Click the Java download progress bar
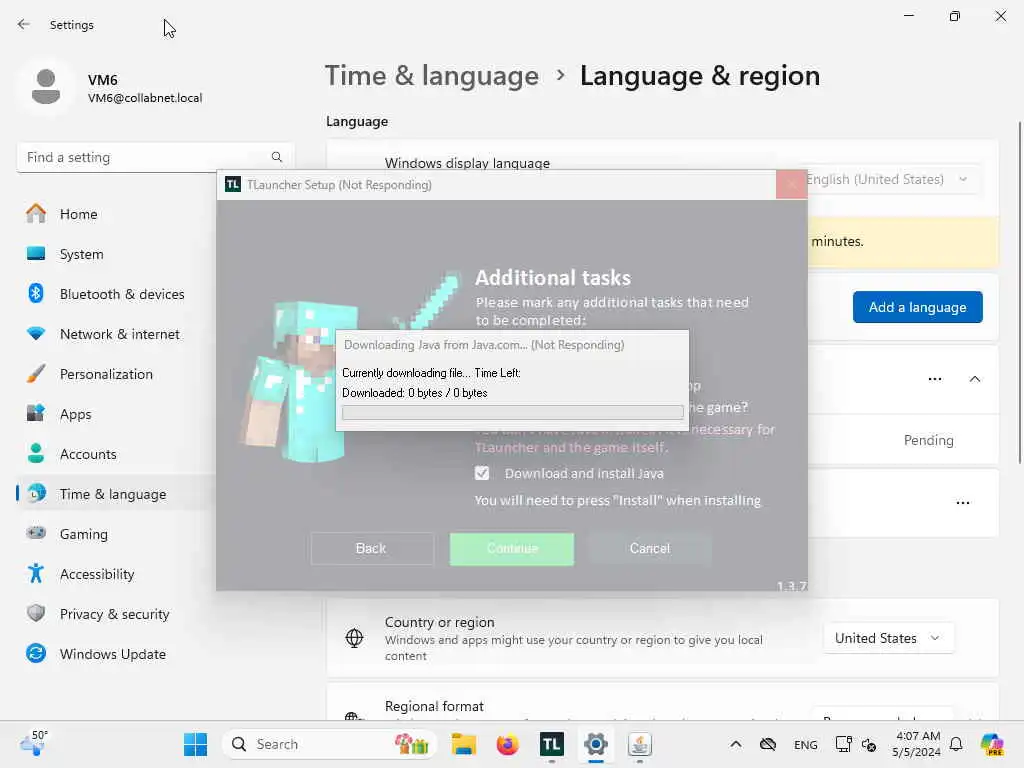This screenshot has width=1024, height=768. [513, 413]
